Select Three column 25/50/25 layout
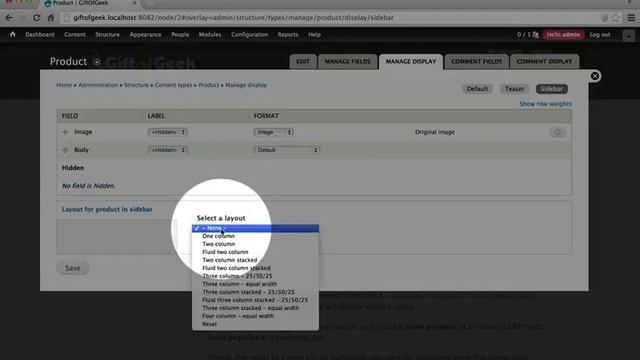 coord(256,276)
